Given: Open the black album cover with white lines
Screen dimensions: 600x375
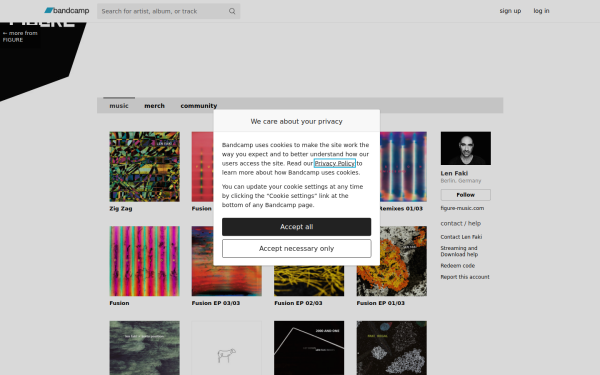Looking at the screenshot, I should 309,348.
